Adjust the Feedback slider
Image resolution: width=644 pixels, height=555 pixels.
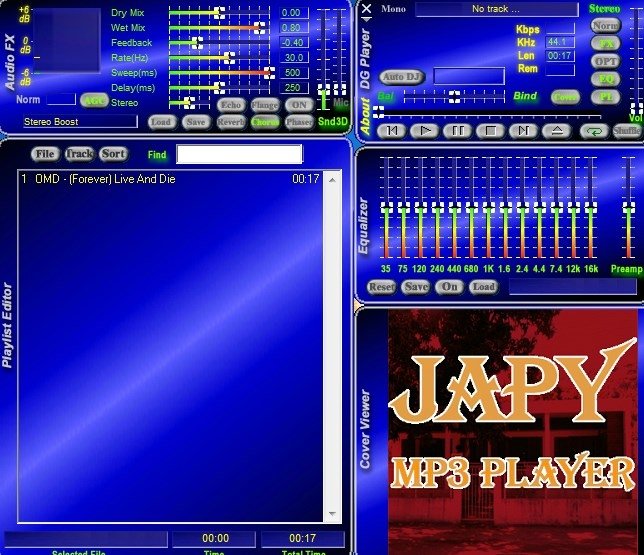198,43
